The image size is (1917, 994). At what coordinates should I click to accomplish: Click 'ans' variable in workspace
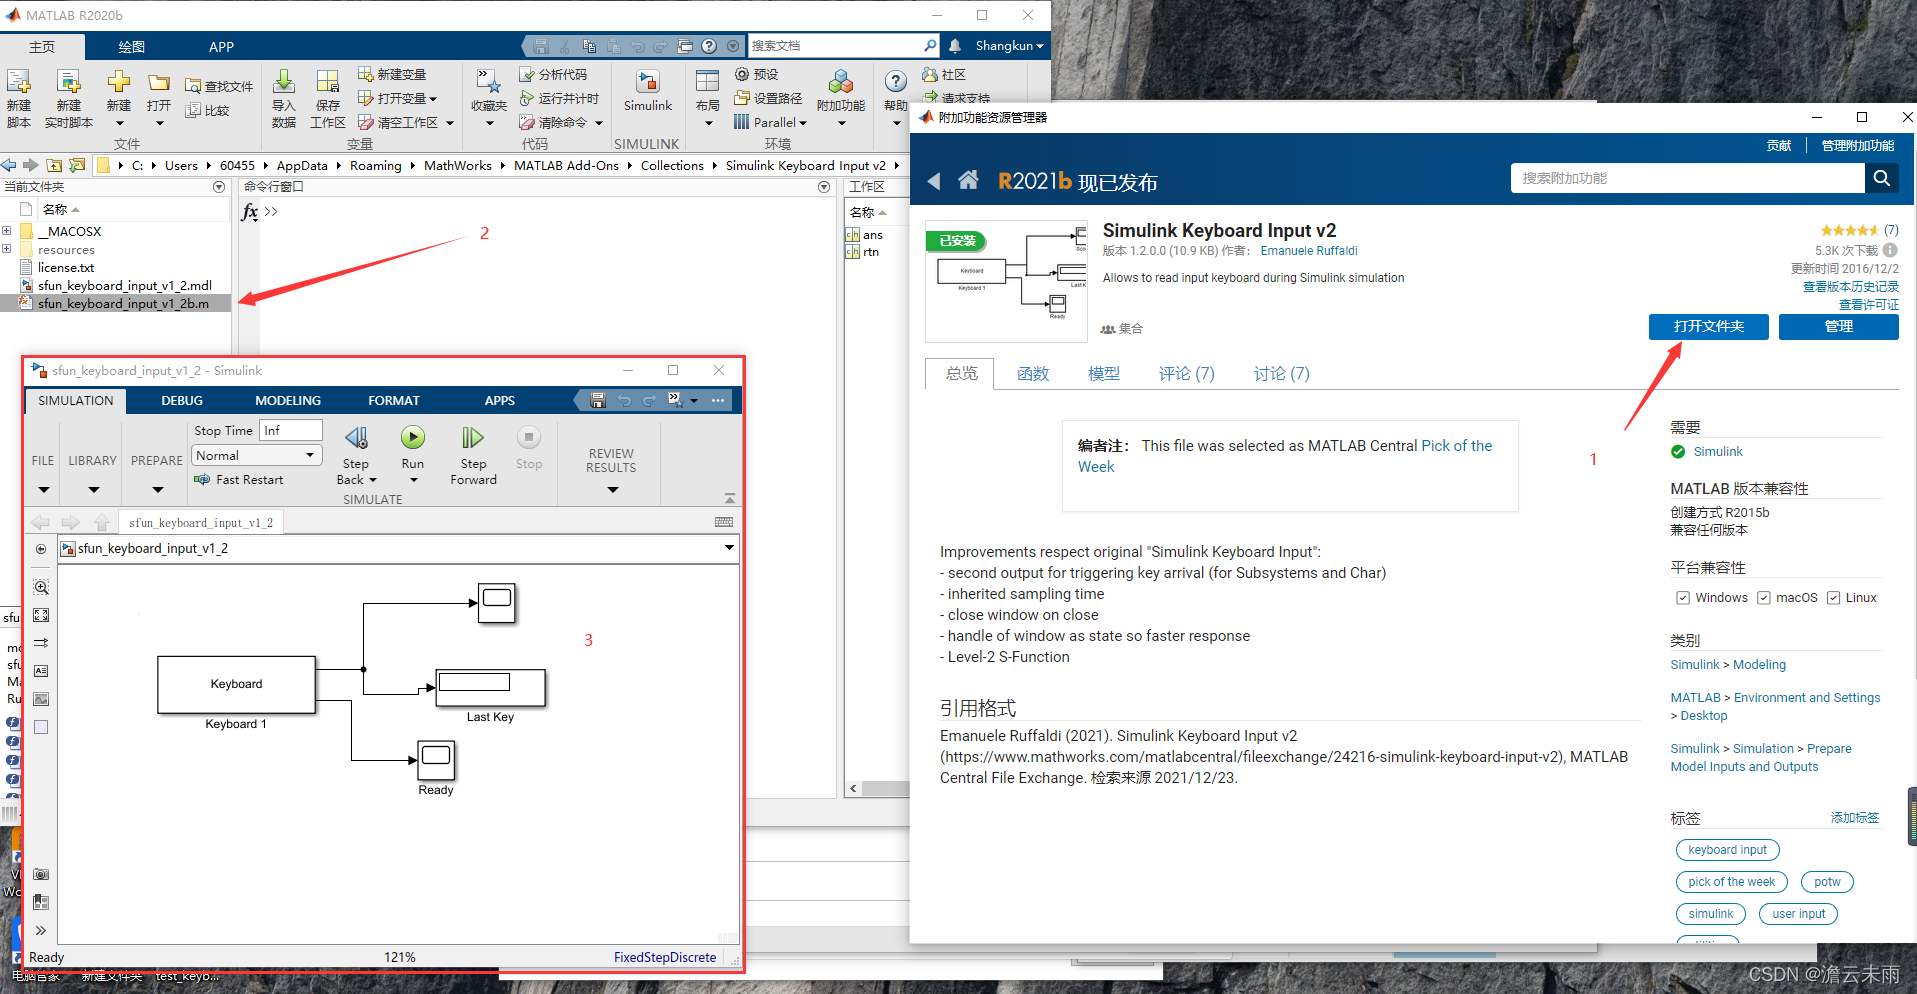(x=872, y=235)
